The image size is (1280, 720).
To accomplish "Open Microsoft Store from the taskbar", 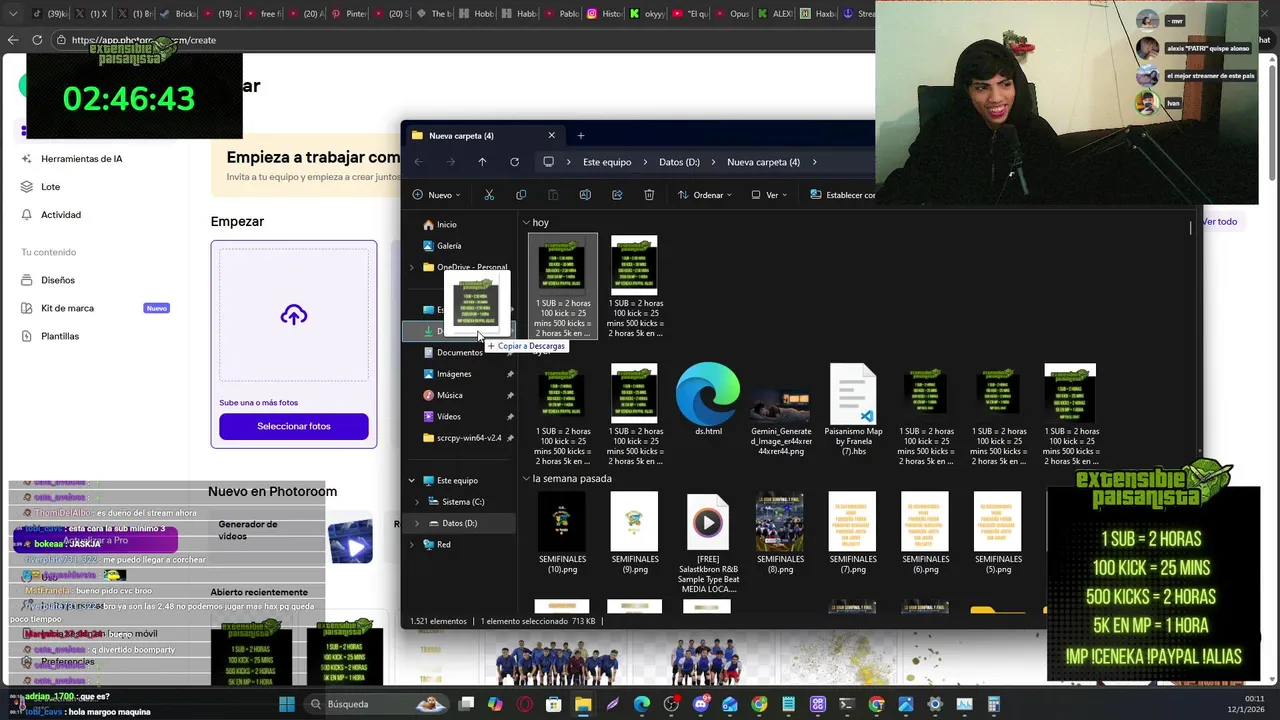I will click(x=554, y=704).
